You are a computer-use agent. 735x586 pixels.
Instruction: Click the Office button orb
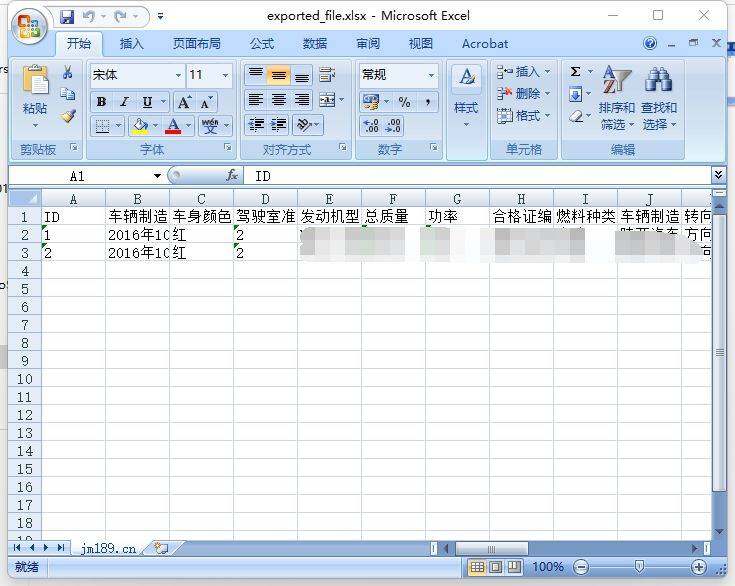point(29,26)
